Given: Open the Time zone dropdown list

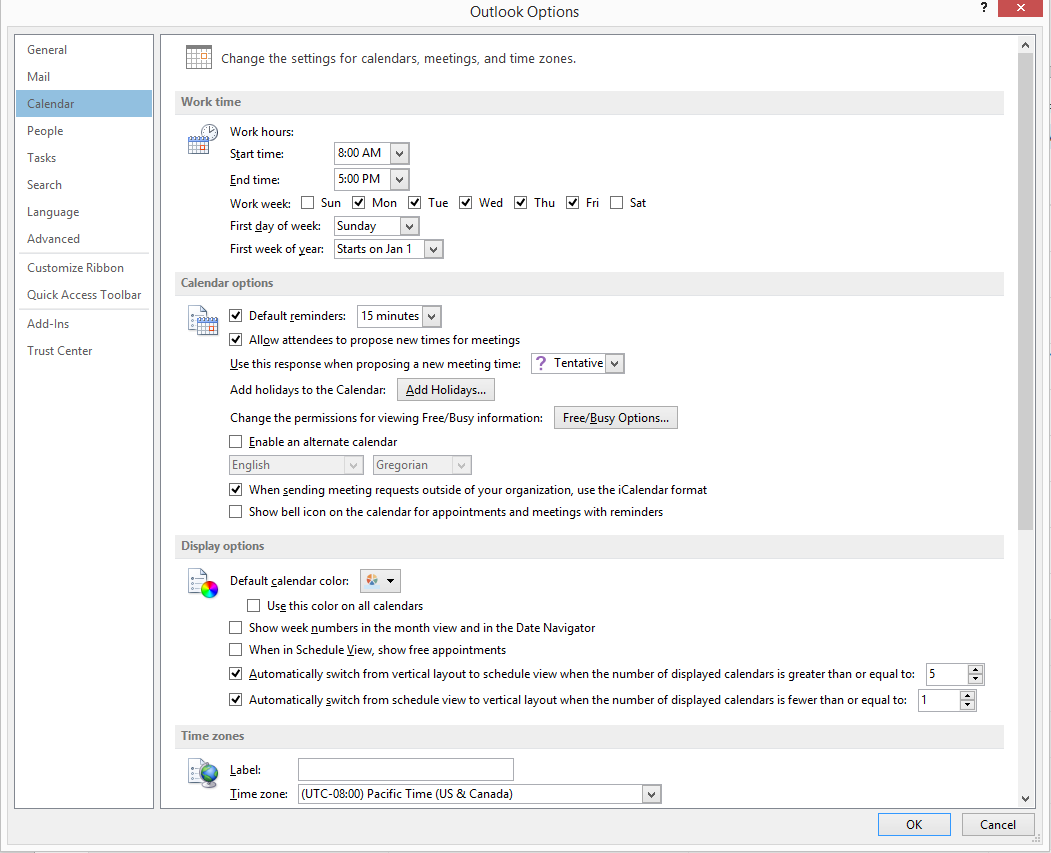Looking at the screenshot, I should (651, 794).
